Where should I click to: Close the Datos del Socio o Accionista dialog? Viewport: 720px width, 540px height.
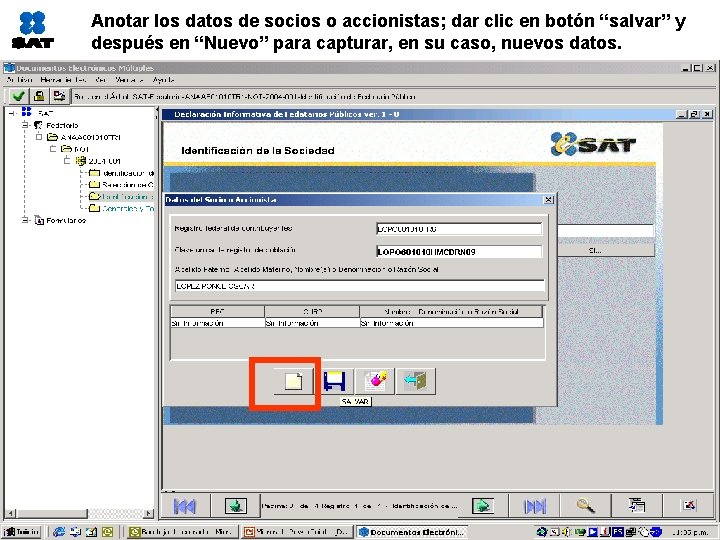pos(549,199)
